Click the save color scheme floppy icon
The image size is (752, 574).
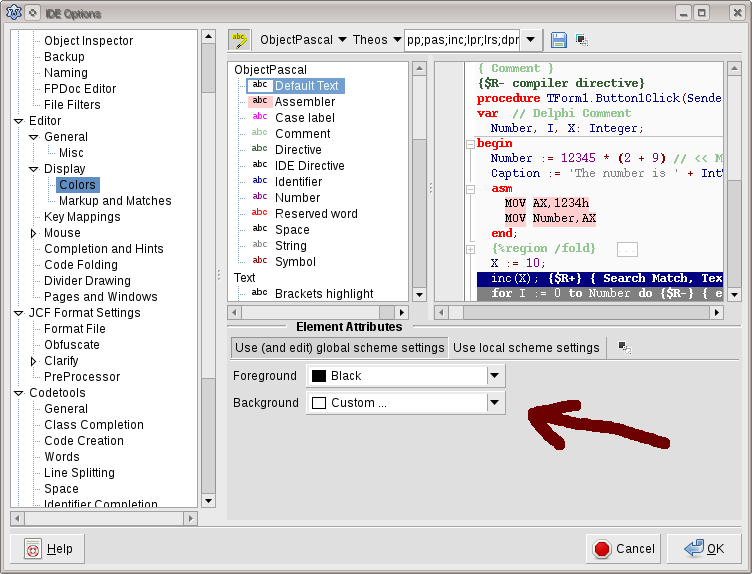point(559,40)
